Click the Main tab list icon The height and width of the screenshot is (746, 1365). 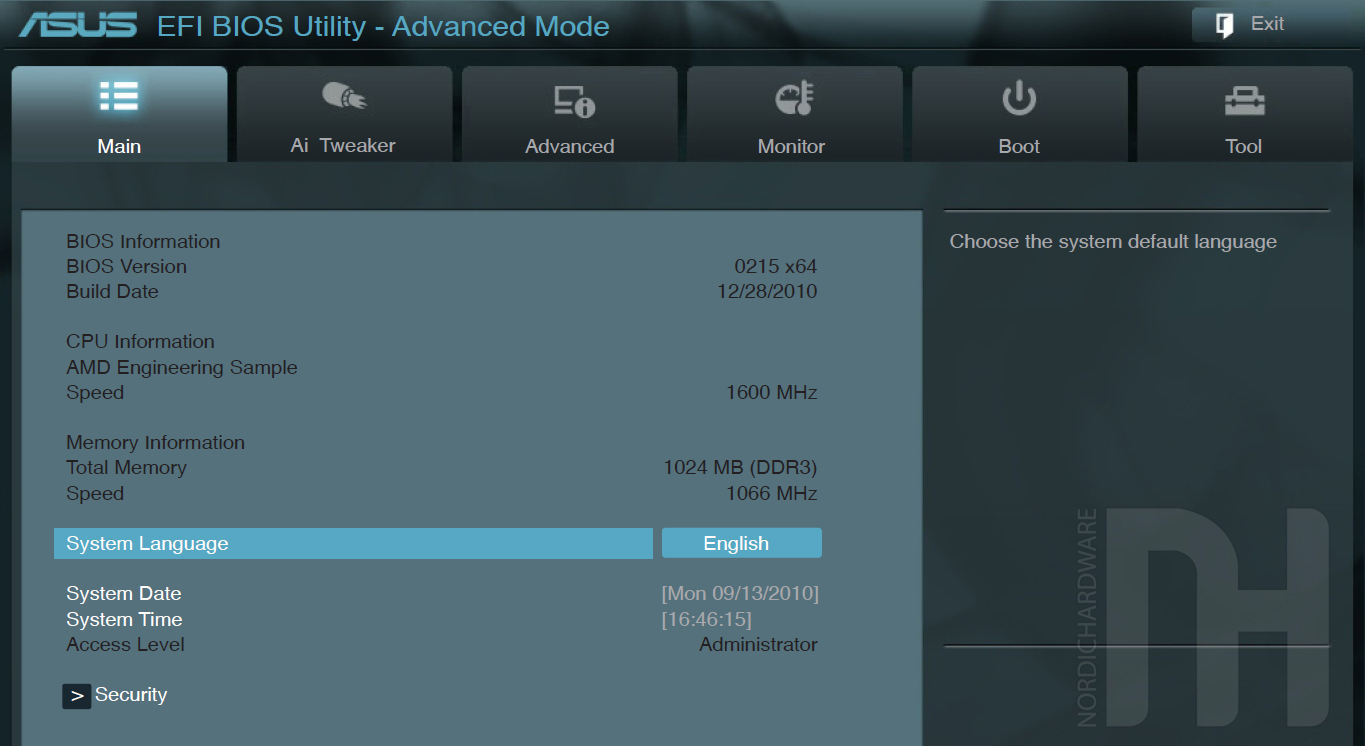119,97
